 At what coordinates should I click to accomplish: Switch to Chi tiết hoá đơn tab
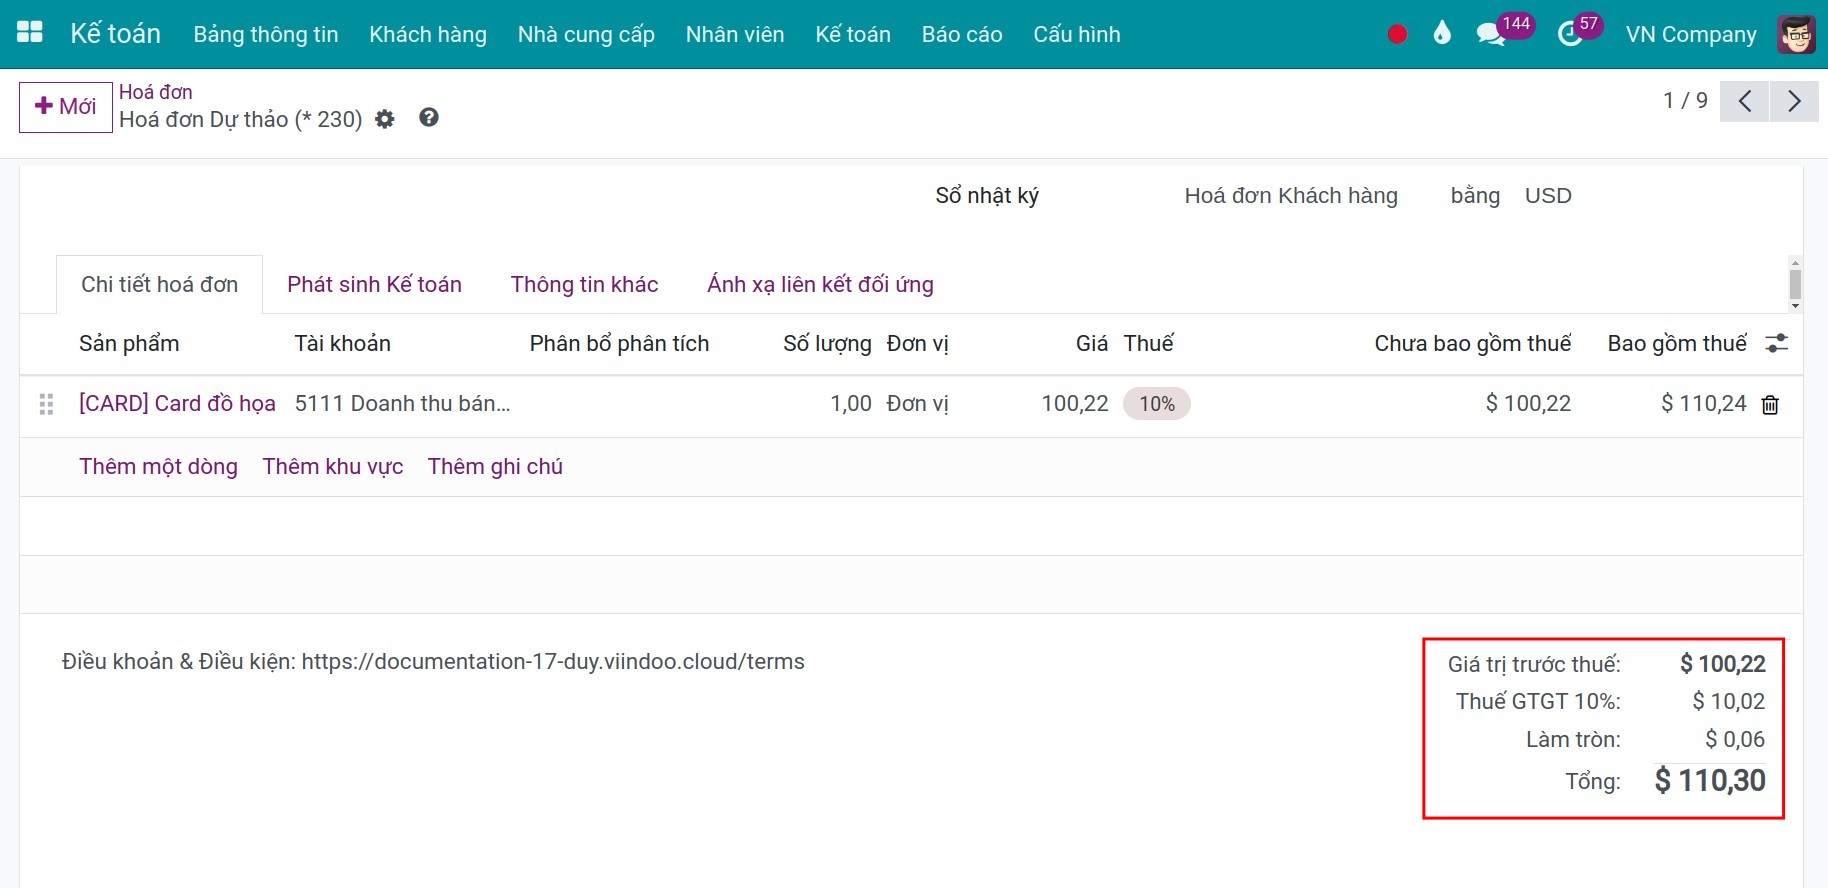click(x=160, y=285)
